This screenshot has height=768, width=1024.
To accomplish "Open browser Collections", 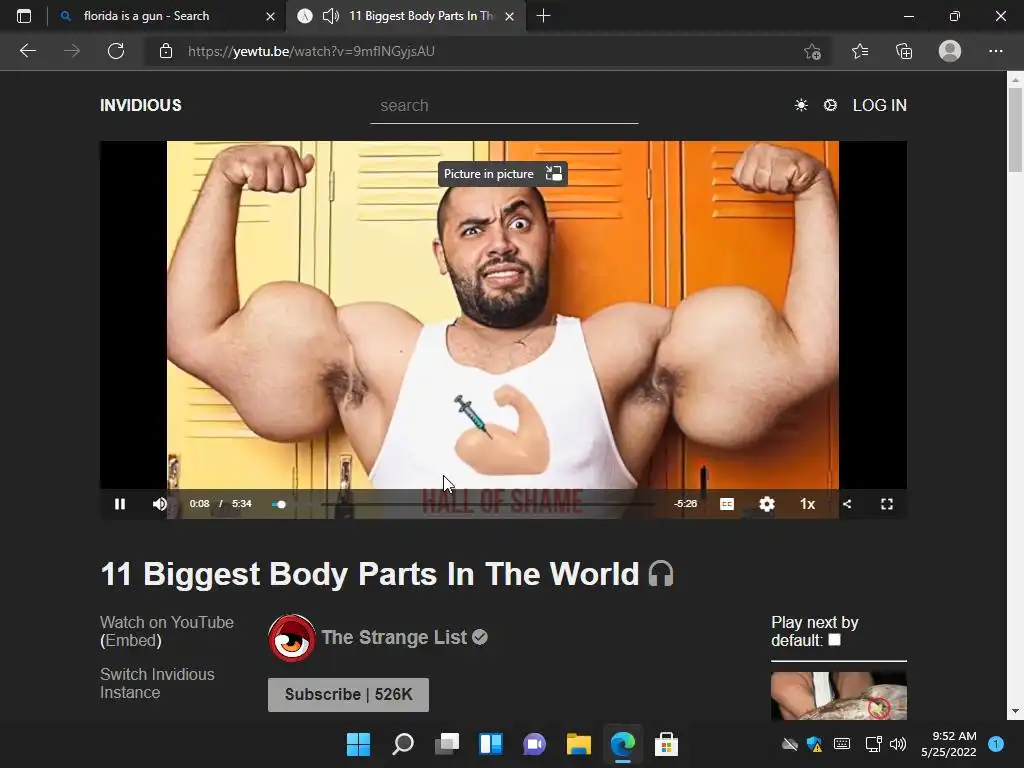I will [x=904, y=51].
